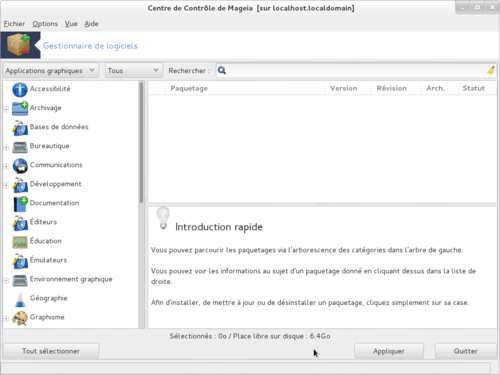Viewport: 500px width, 375px height.
Task: Open the Aide menu
Action: pos(91,24)
